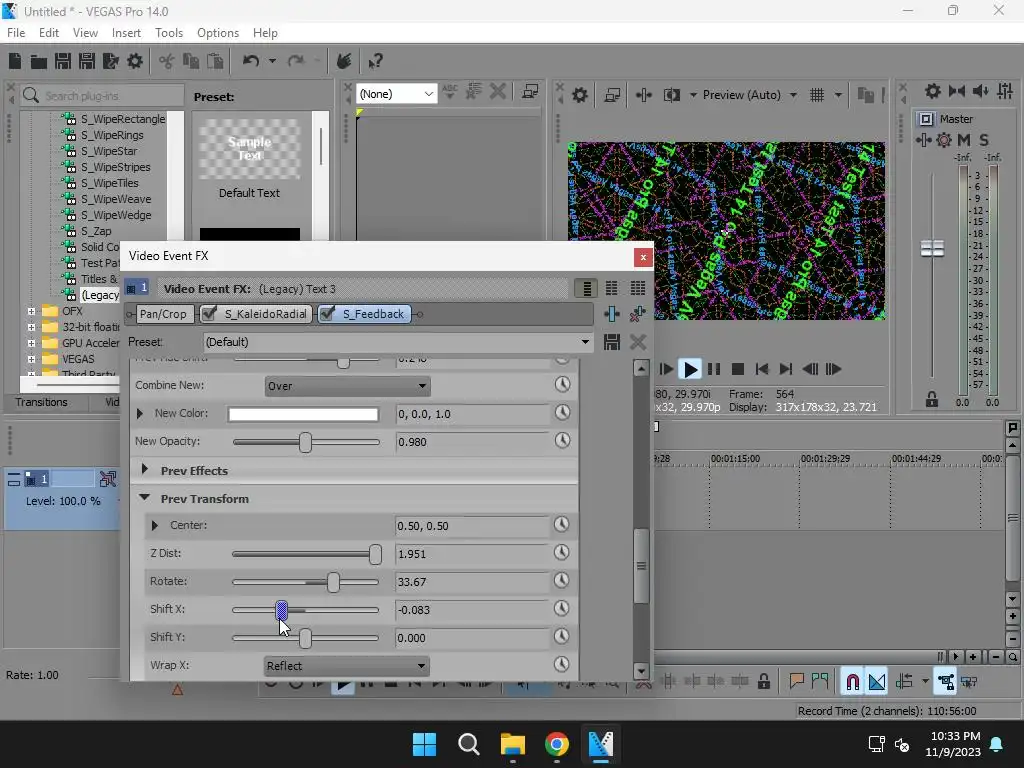This screenshot has width=1024, height=768.
Task: Open the Plug-In Chain button in FX dialog
Action: point(612,314)
